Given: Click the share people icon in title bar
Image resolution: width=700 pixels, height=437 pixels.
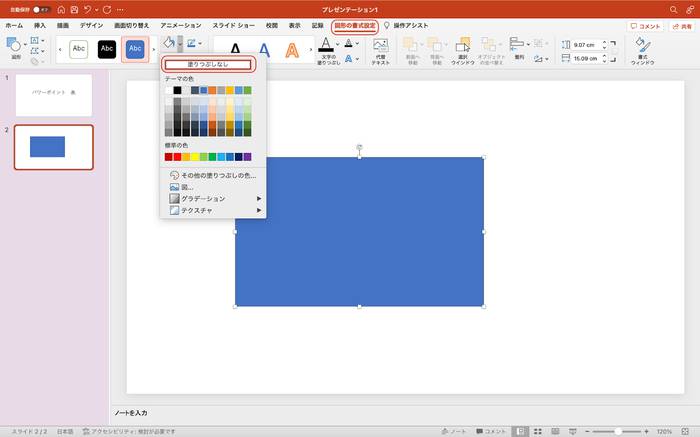Looking at the screenshot, I should click(x=690, y=9).
